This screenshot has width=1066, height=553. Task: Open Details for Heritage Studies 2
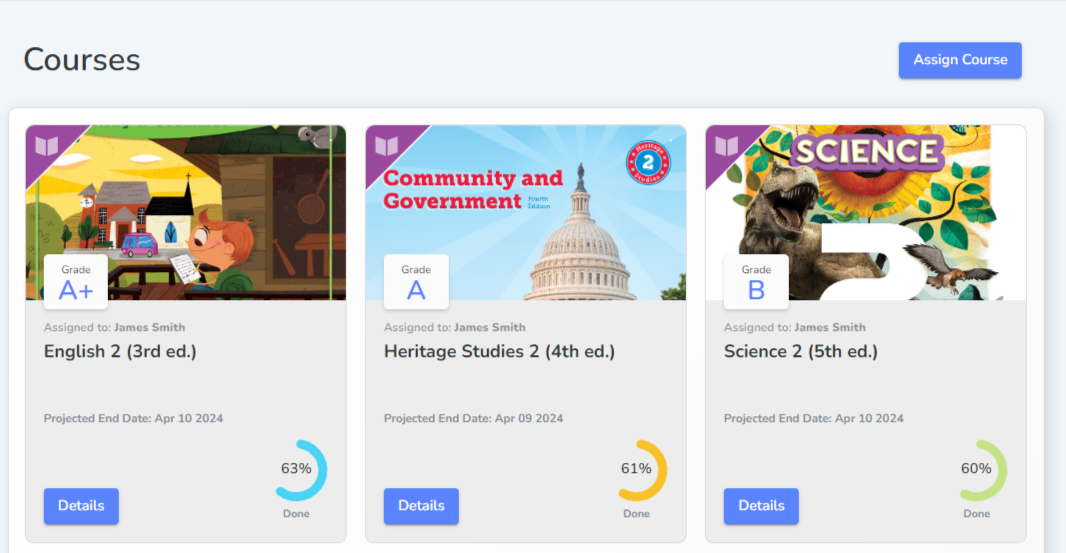click(x=421, y=505)
